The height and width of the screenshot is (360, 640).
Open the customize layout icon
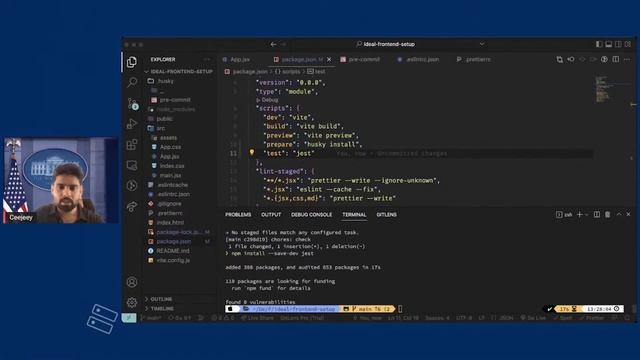click(x=628, y=44)
